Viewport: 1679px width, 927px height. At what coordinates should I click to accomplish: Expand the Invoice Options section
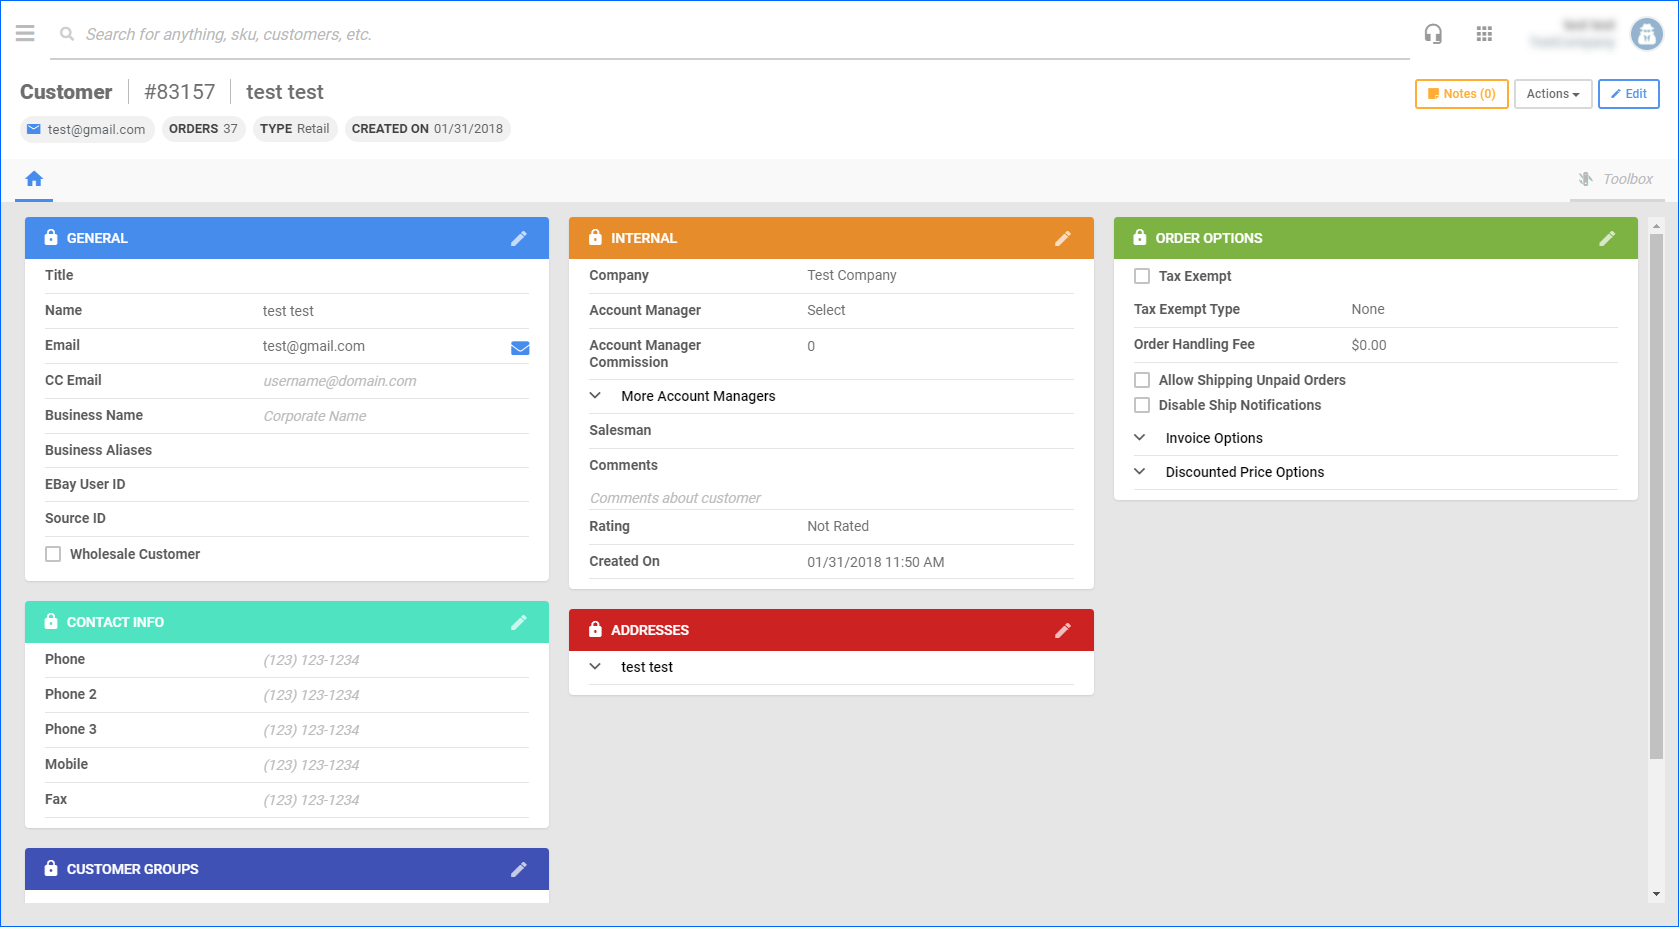tap(1140, 438)
